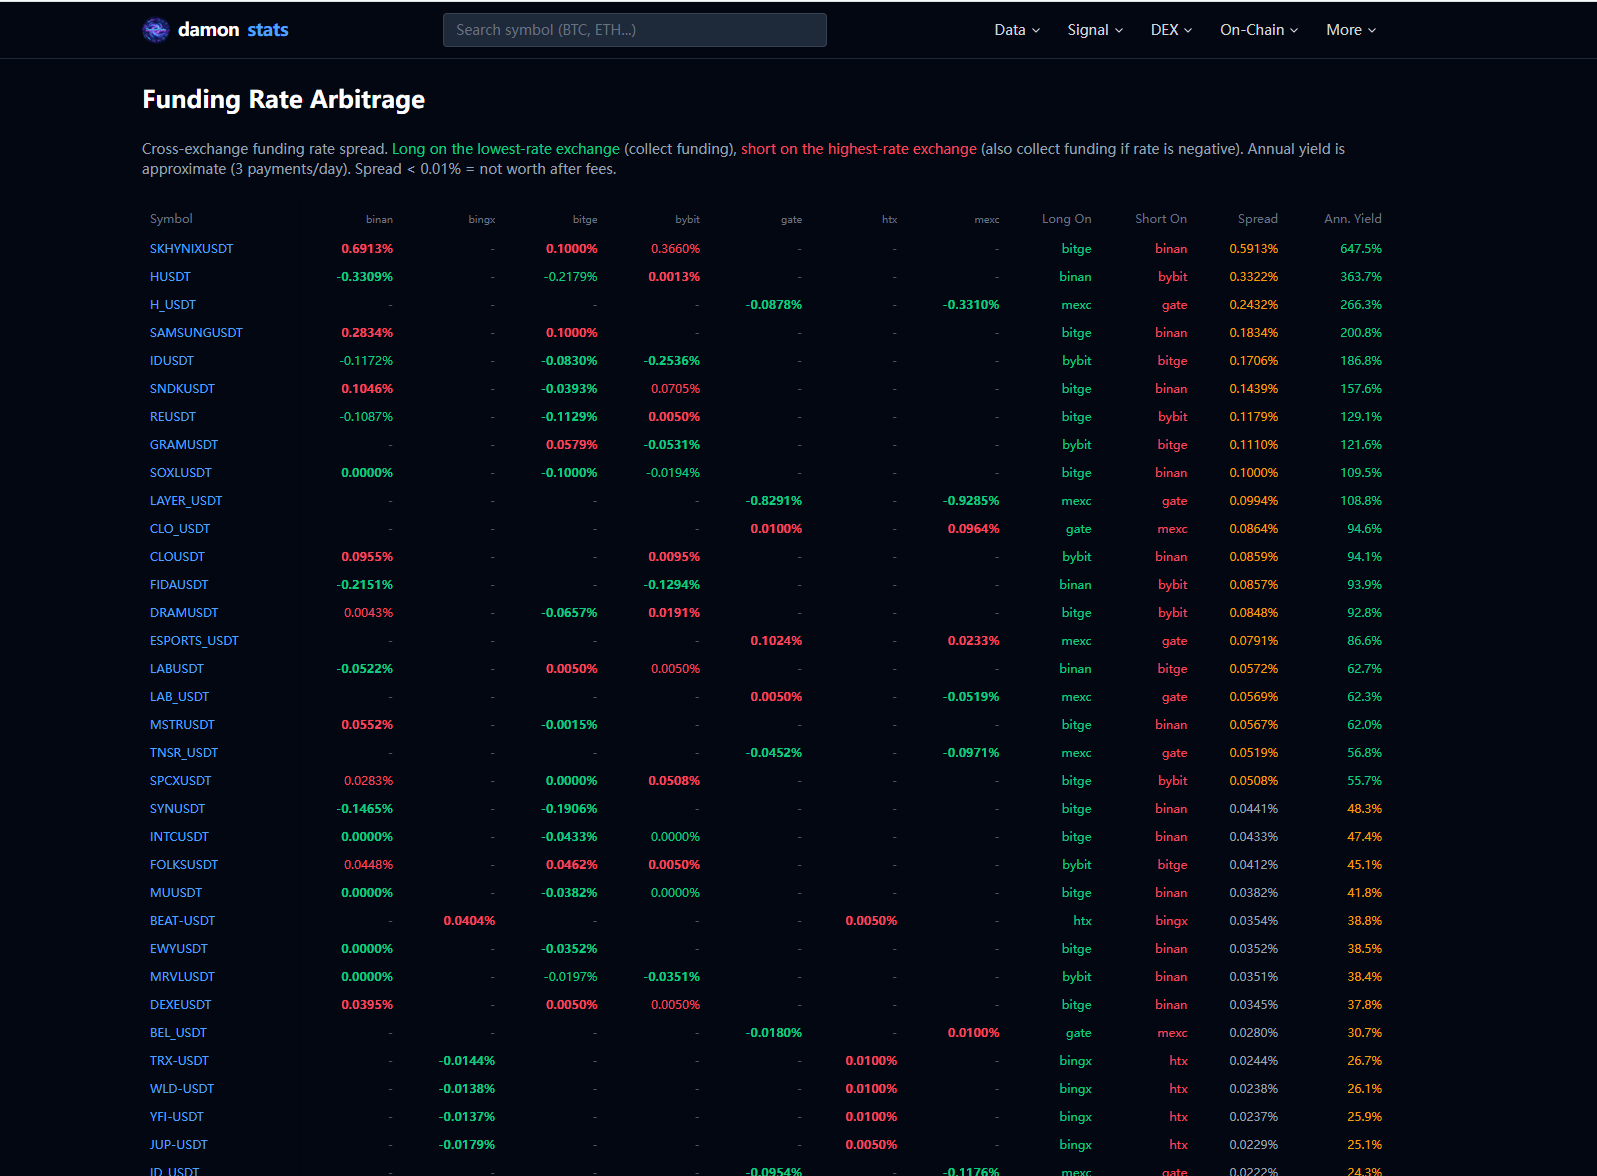Select LAYER_USDT mexc rate -0.9285%
Viewport: 1597px width, 1176px height.
click(971, 501)
